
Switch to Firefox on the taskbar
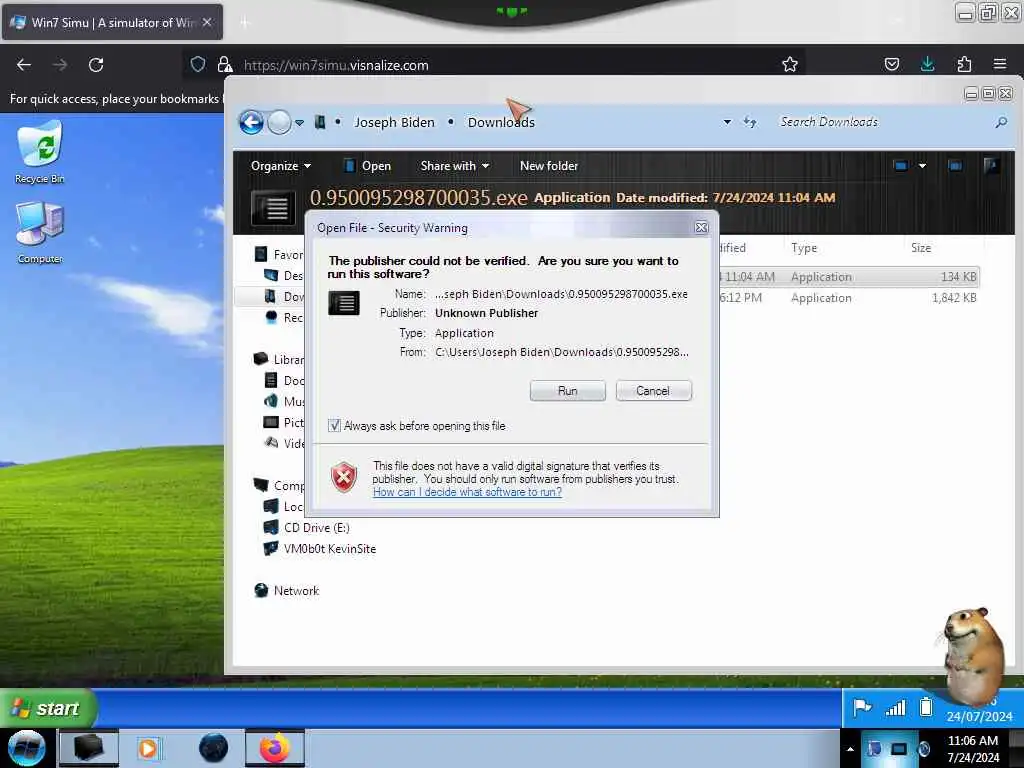click(x=275, y=748)
